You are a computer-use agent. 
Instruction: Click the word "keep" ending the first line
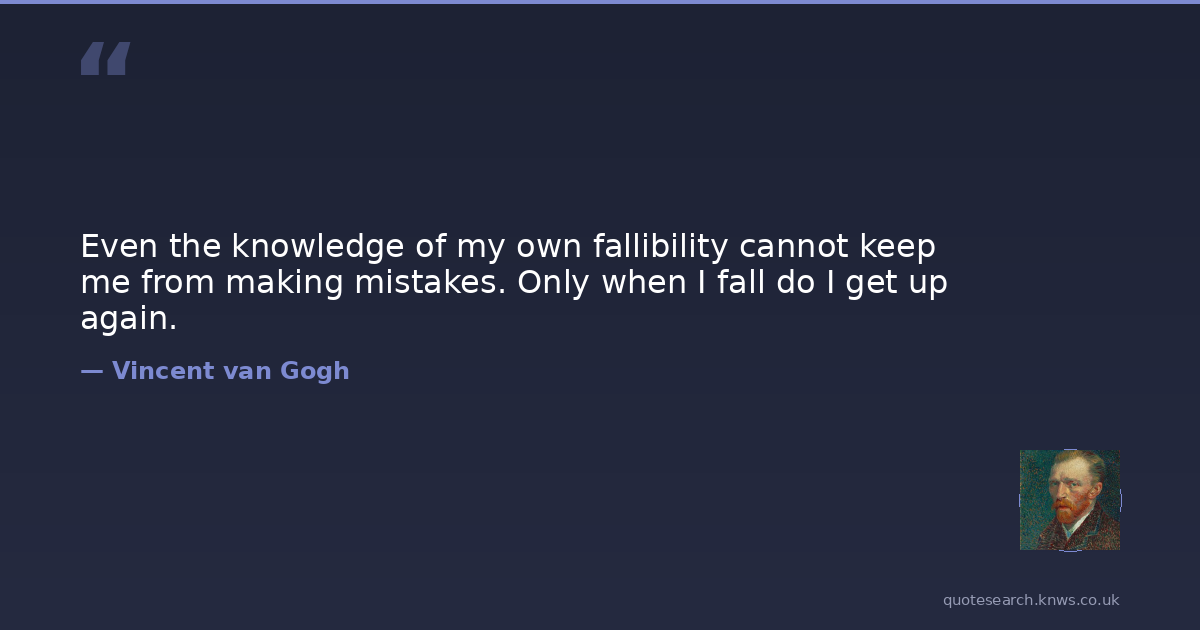point(898,246)
